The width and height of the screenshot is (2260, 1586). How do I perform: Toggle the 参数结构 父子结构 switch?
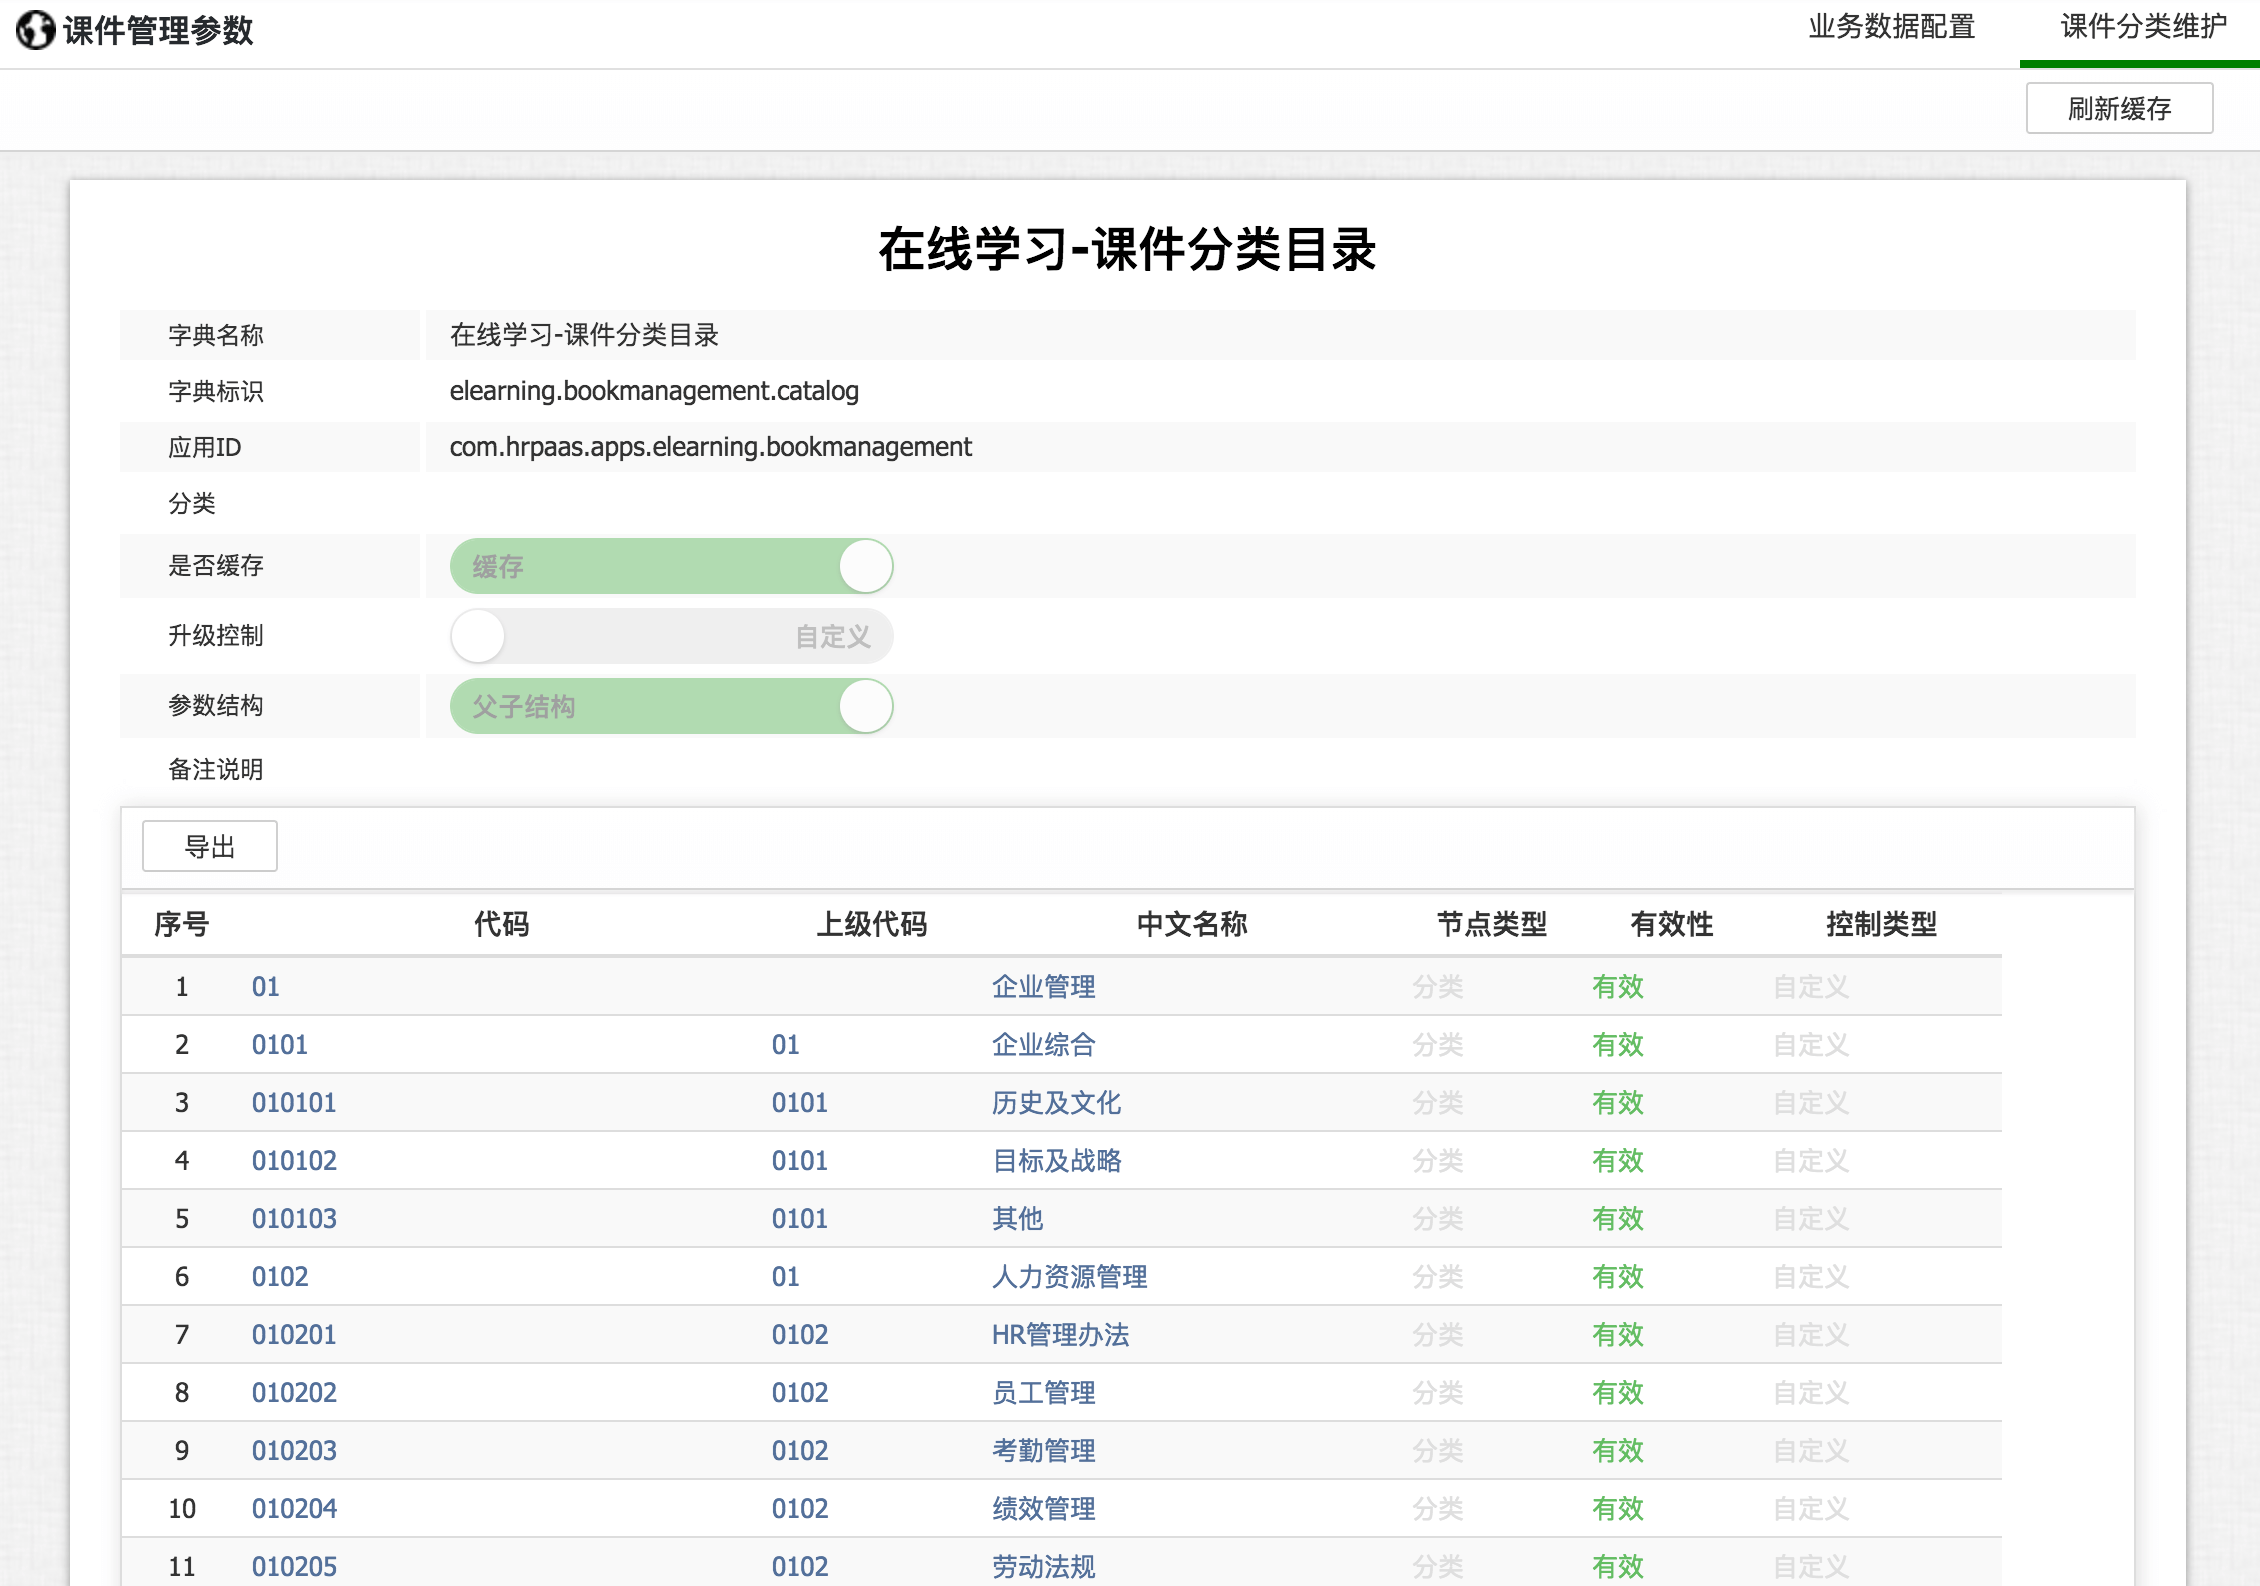[x=671, y=706]
